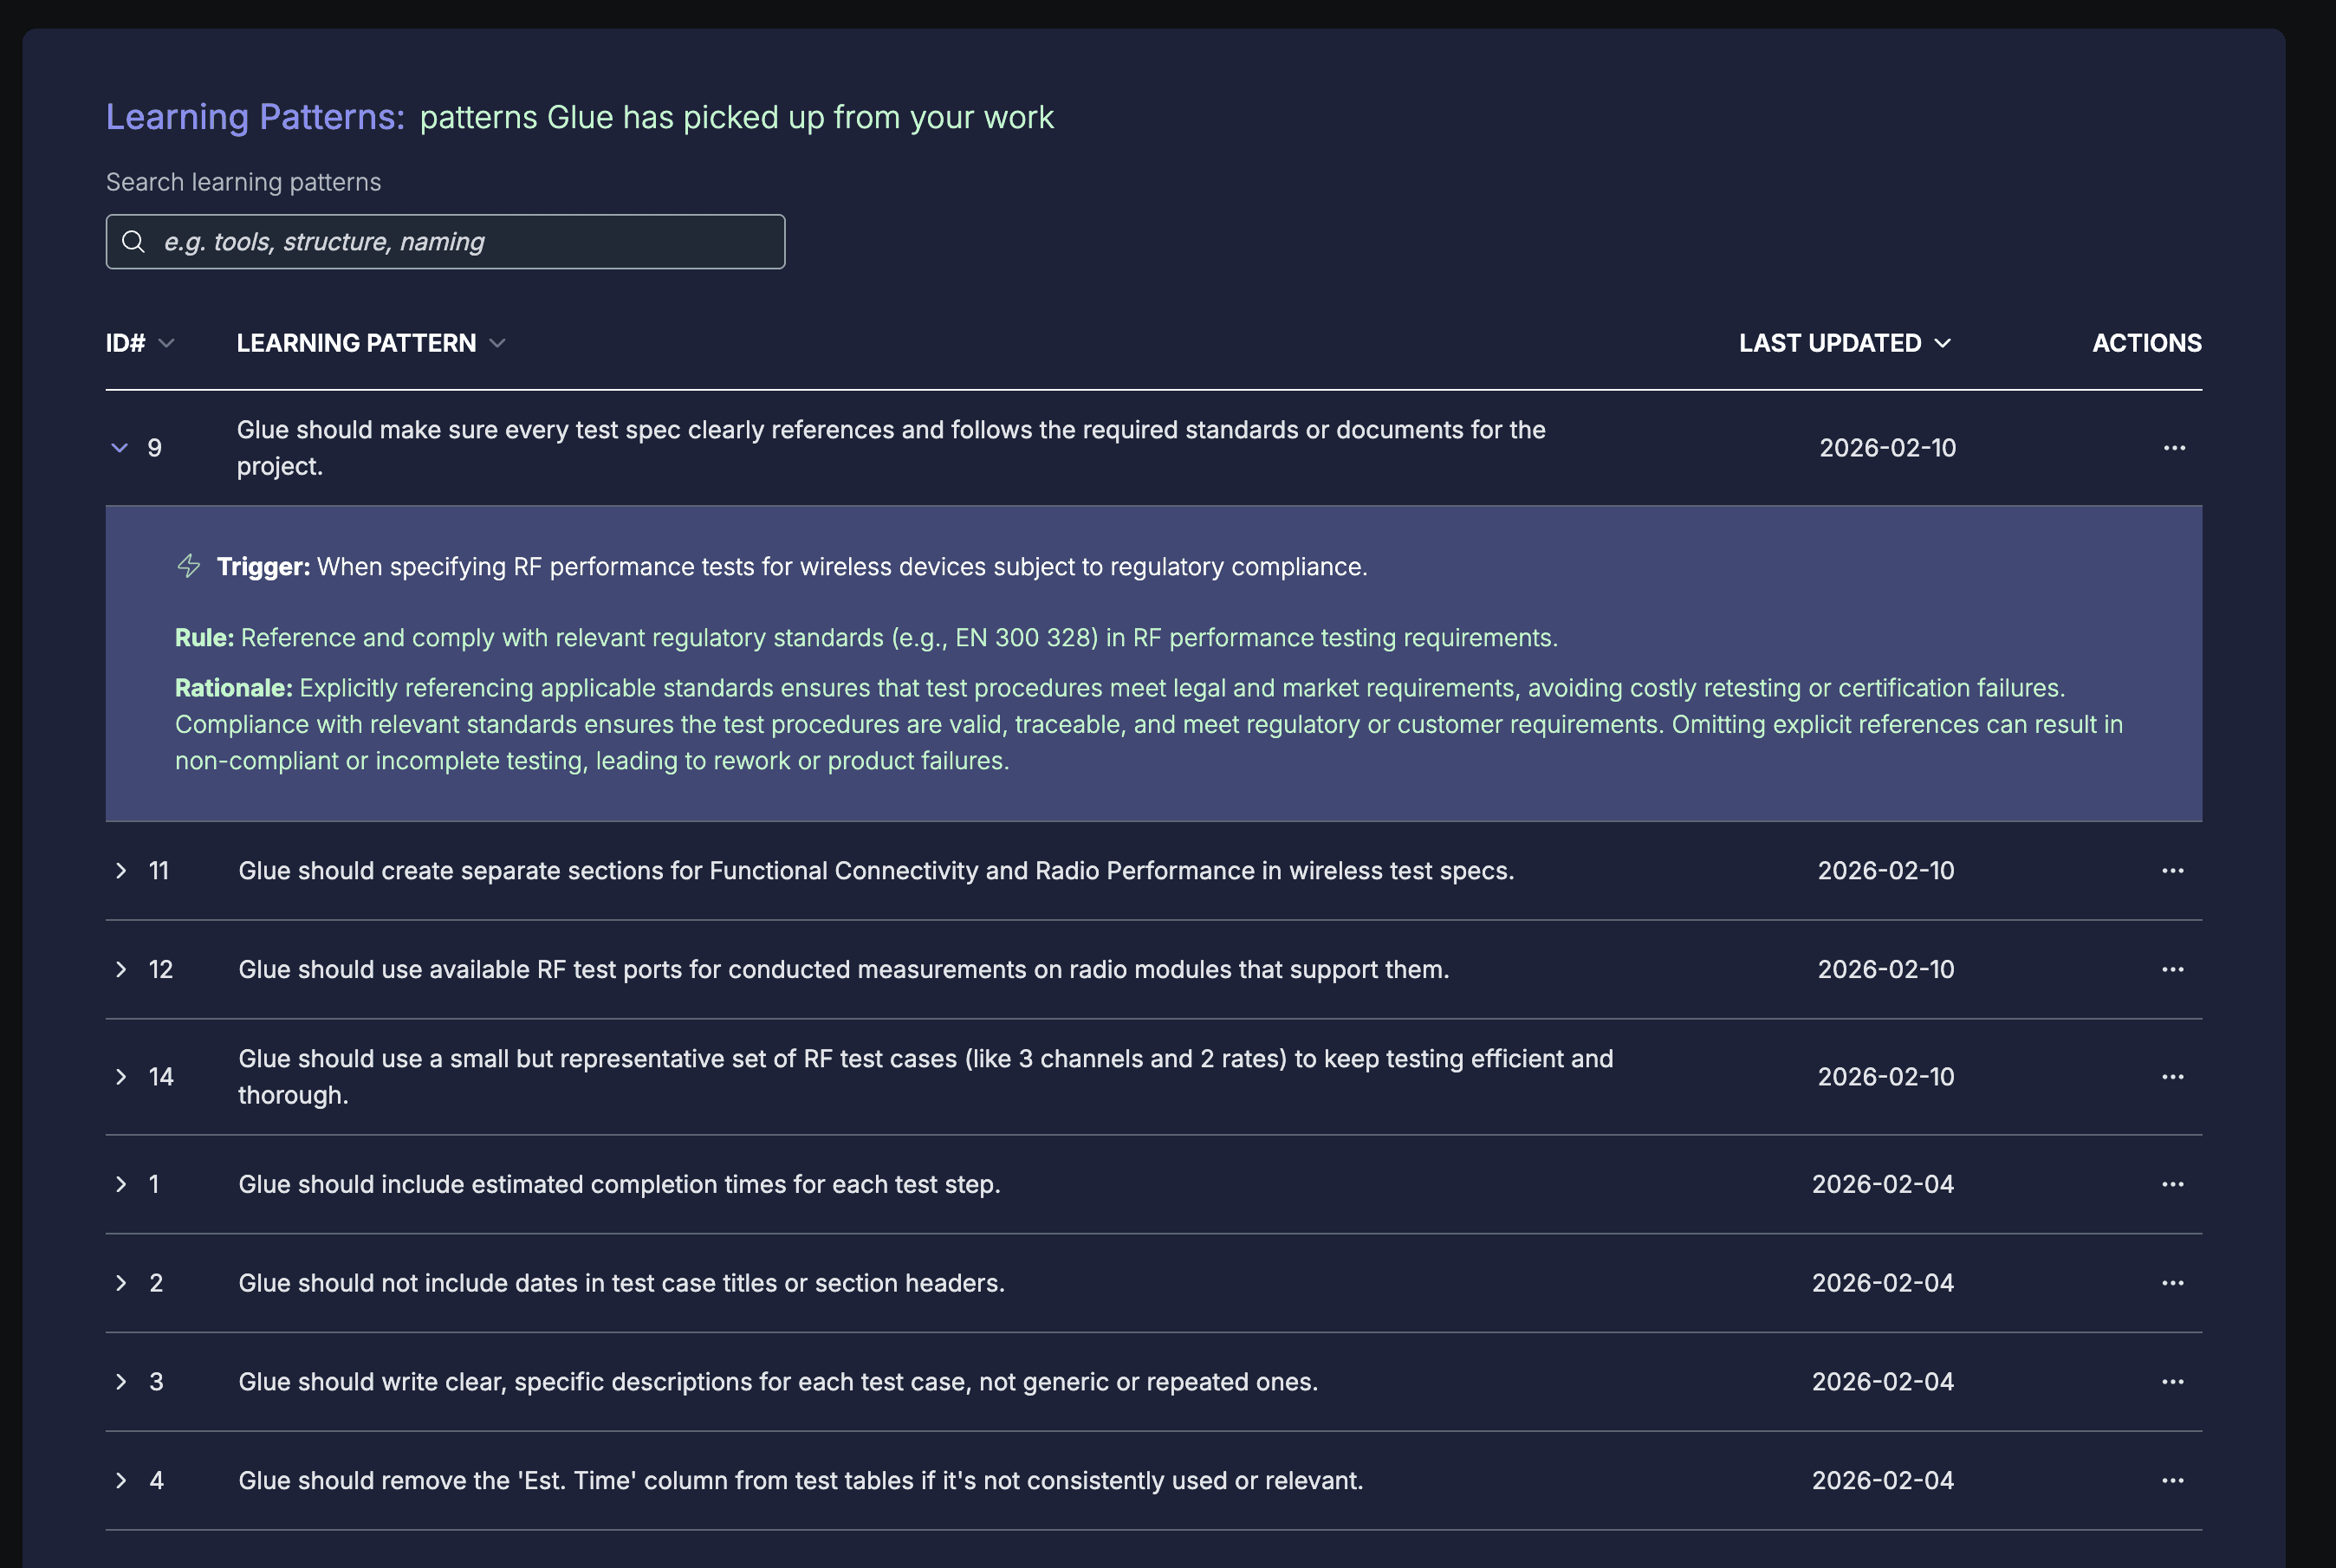Click the search magnifier icon
The image size is (2336, 1568).
133,242
